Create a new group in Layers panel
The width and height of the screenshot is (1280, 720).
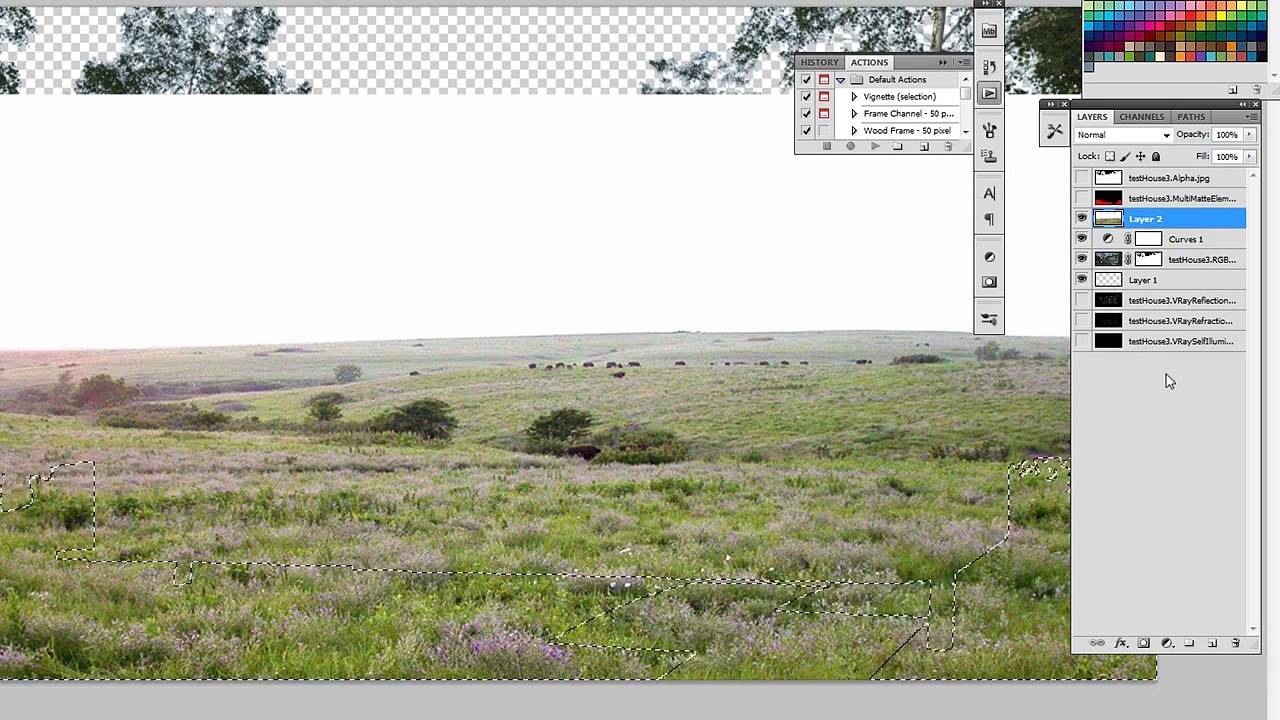tap(1189, 643)
